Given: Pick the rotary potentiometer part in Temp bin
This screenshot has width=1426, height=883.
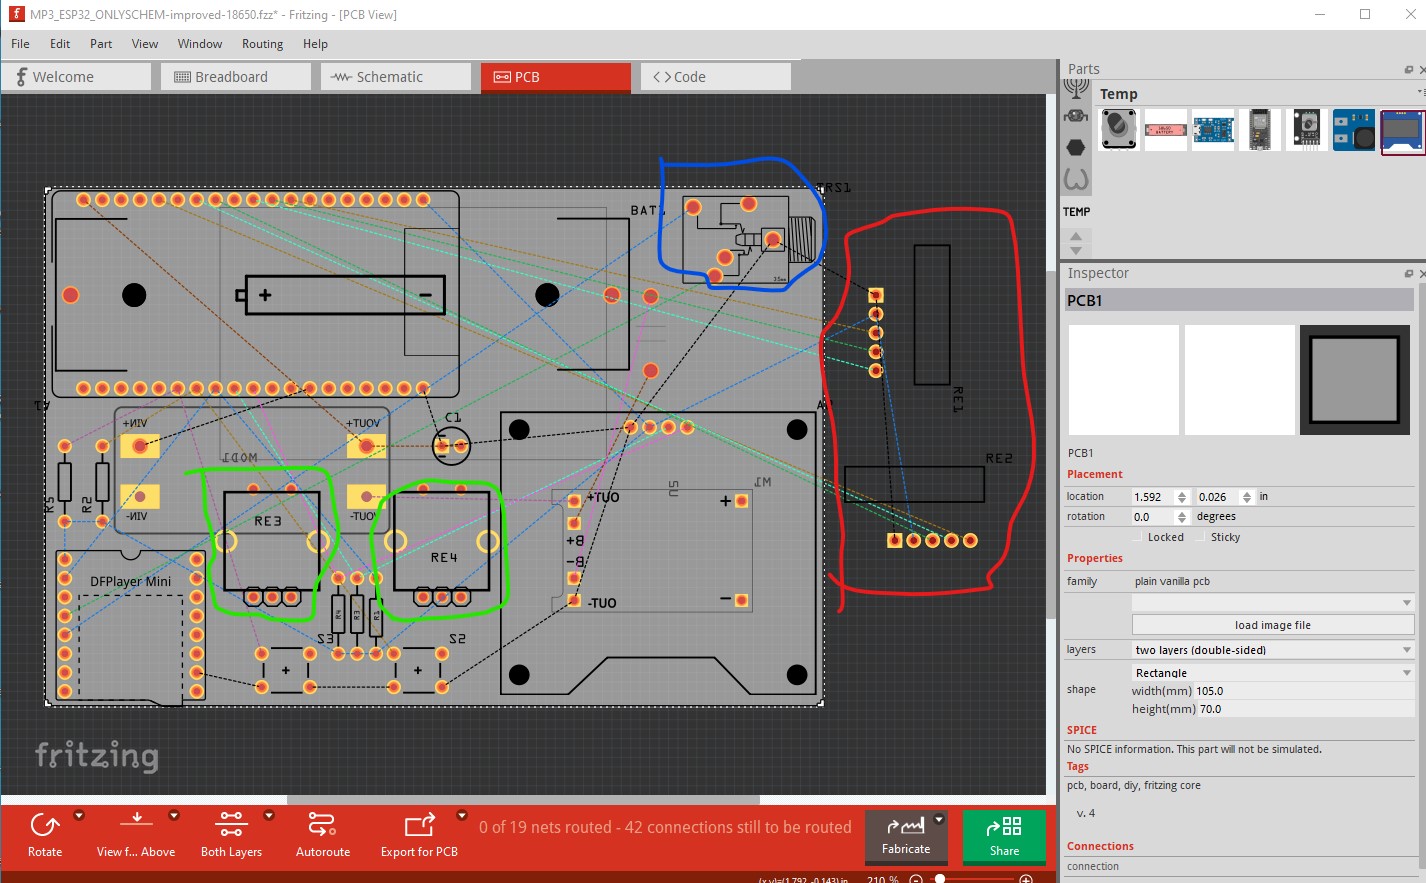Looking at the screenshot, I should click(x=1119, y=130).
